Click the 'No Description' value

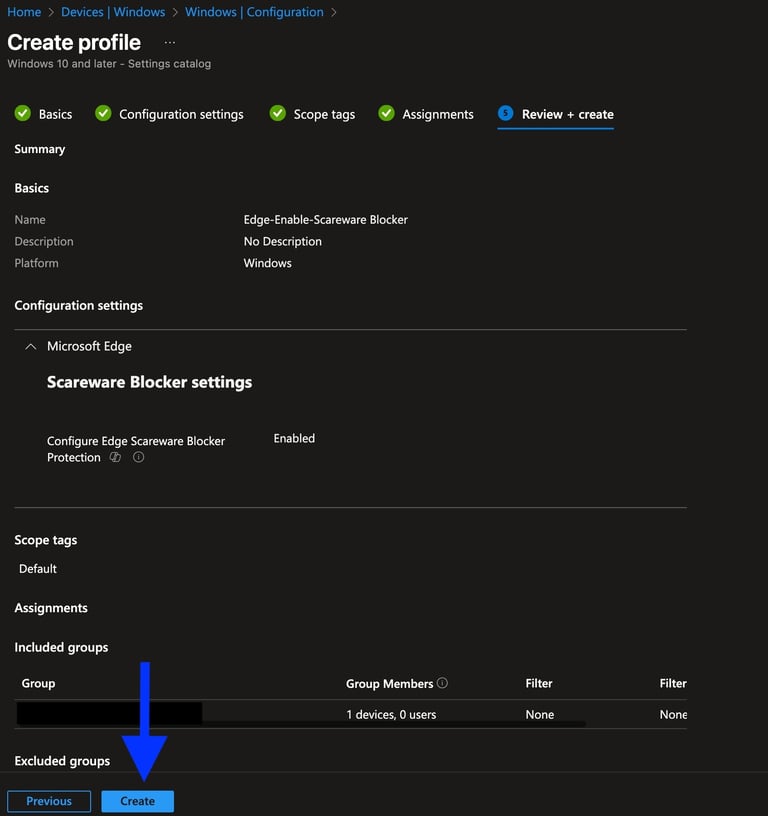(283, 241)
